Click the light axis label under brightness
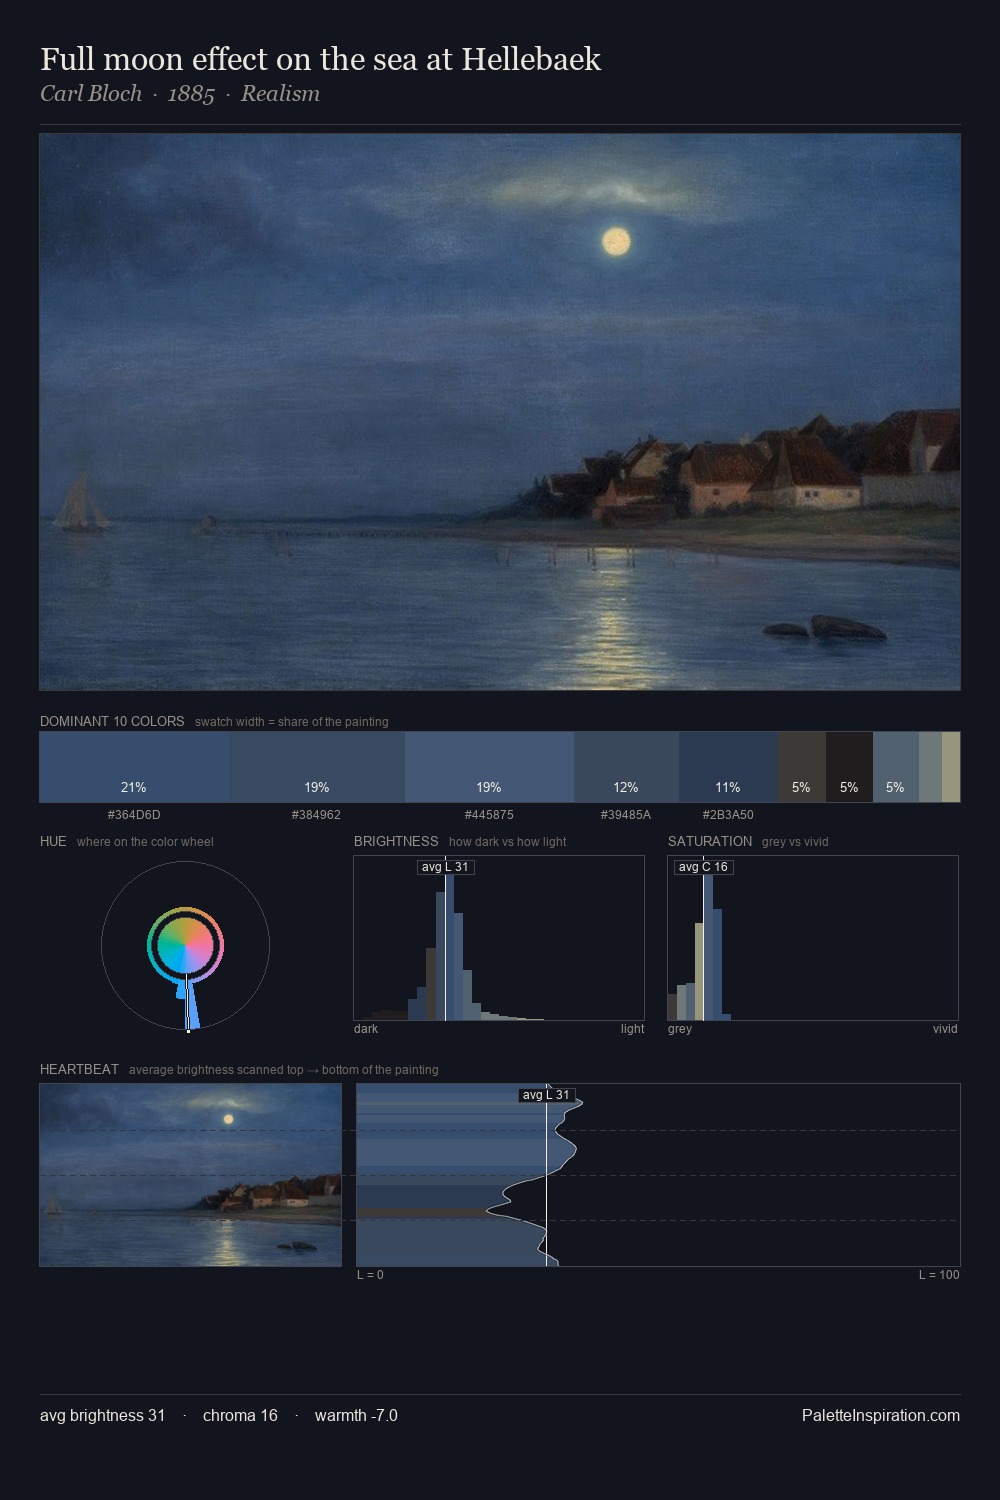 [x=632, y=1029]
